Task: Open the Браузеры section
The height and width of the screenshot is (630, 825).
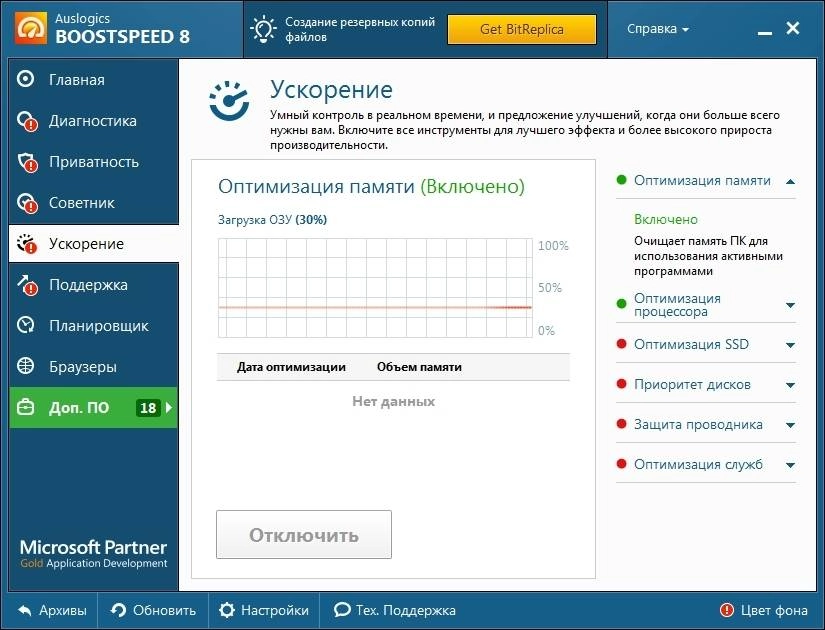Action: click(94, 367)
